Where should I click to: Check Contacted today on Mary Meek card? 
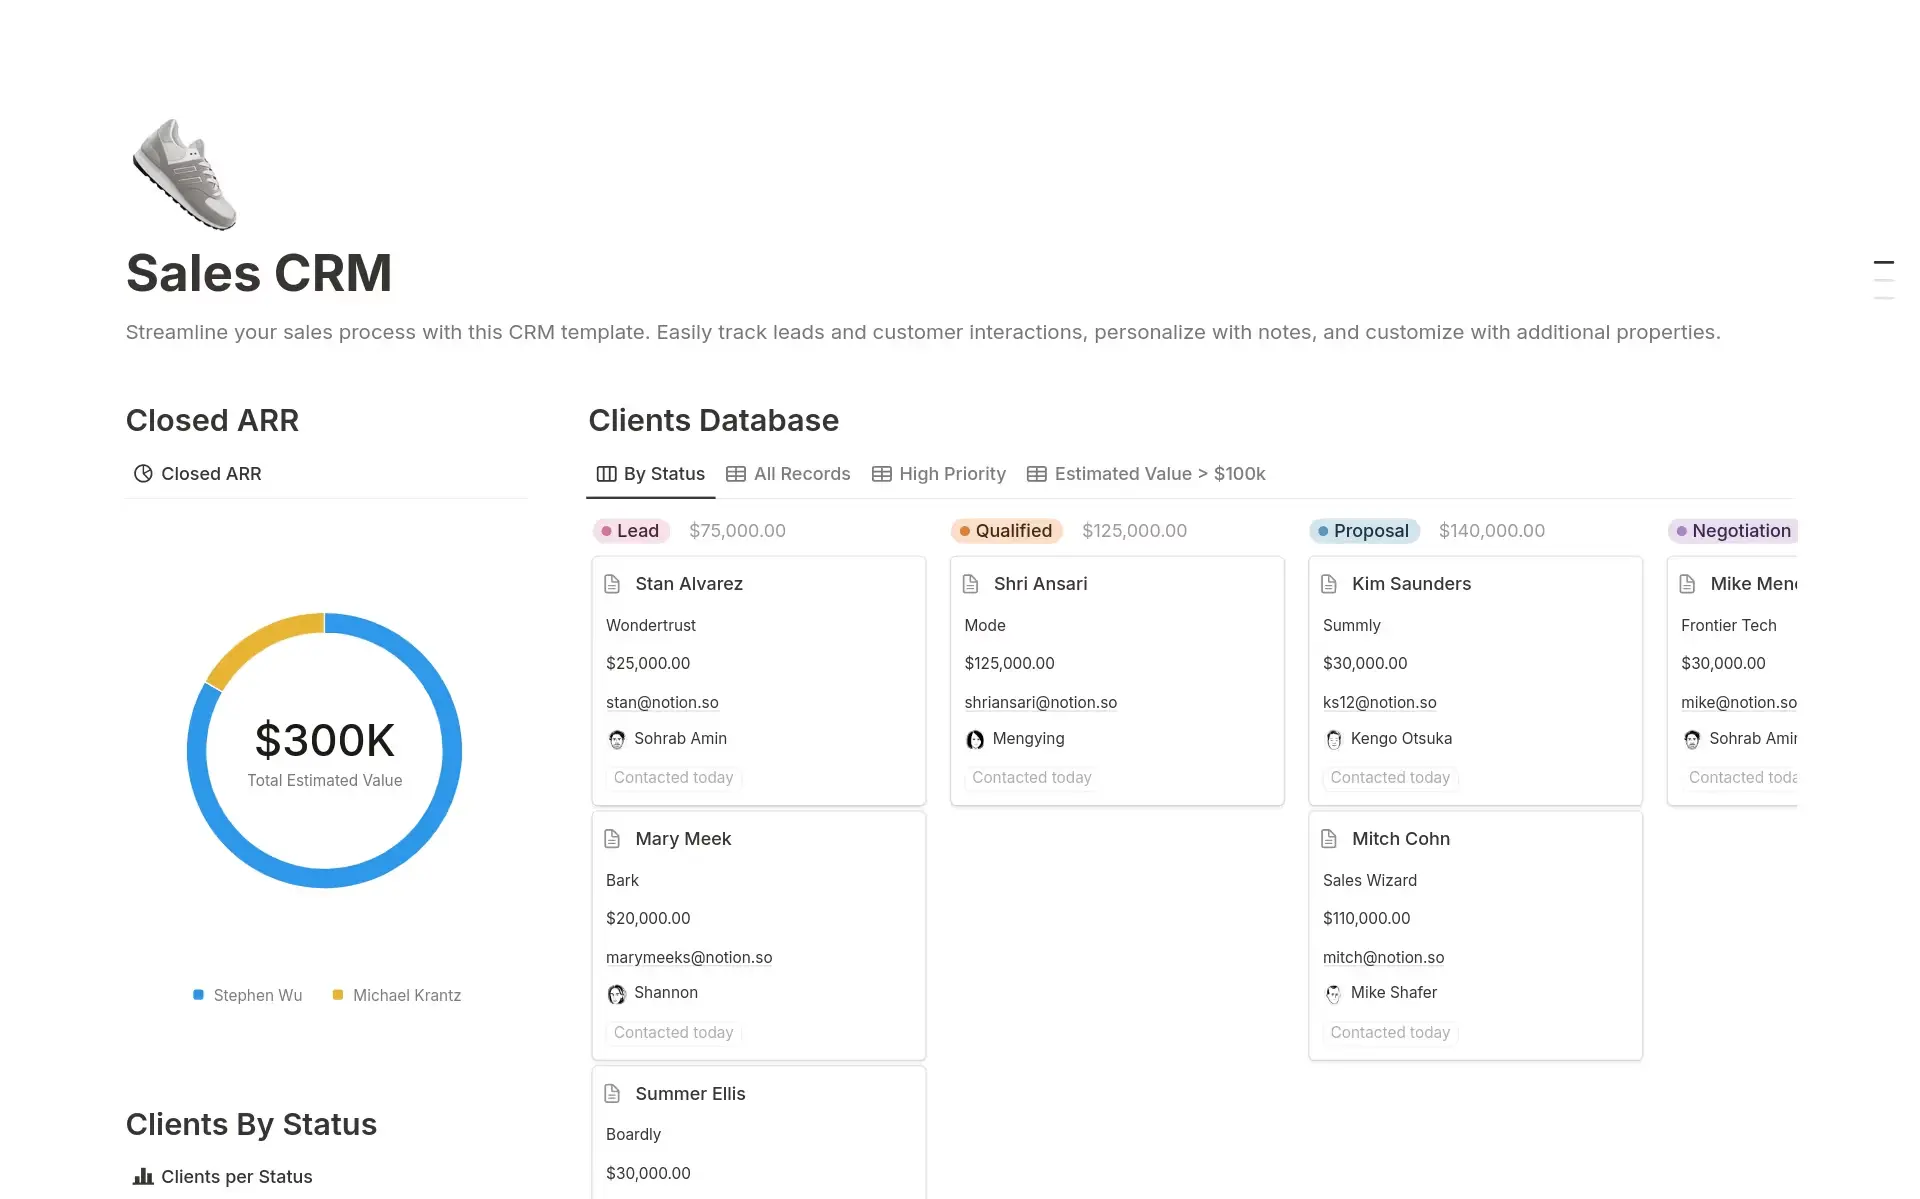(x=672, y=1032)
